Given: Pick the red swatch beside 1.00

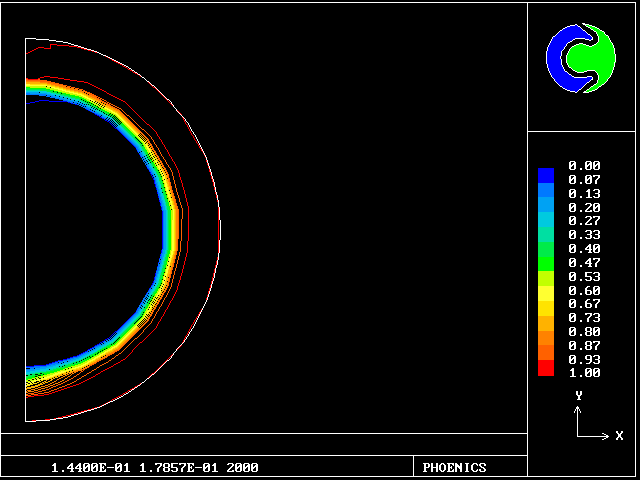Looking at the screenshot, I should pyautogui.click(x=545, y=369).
